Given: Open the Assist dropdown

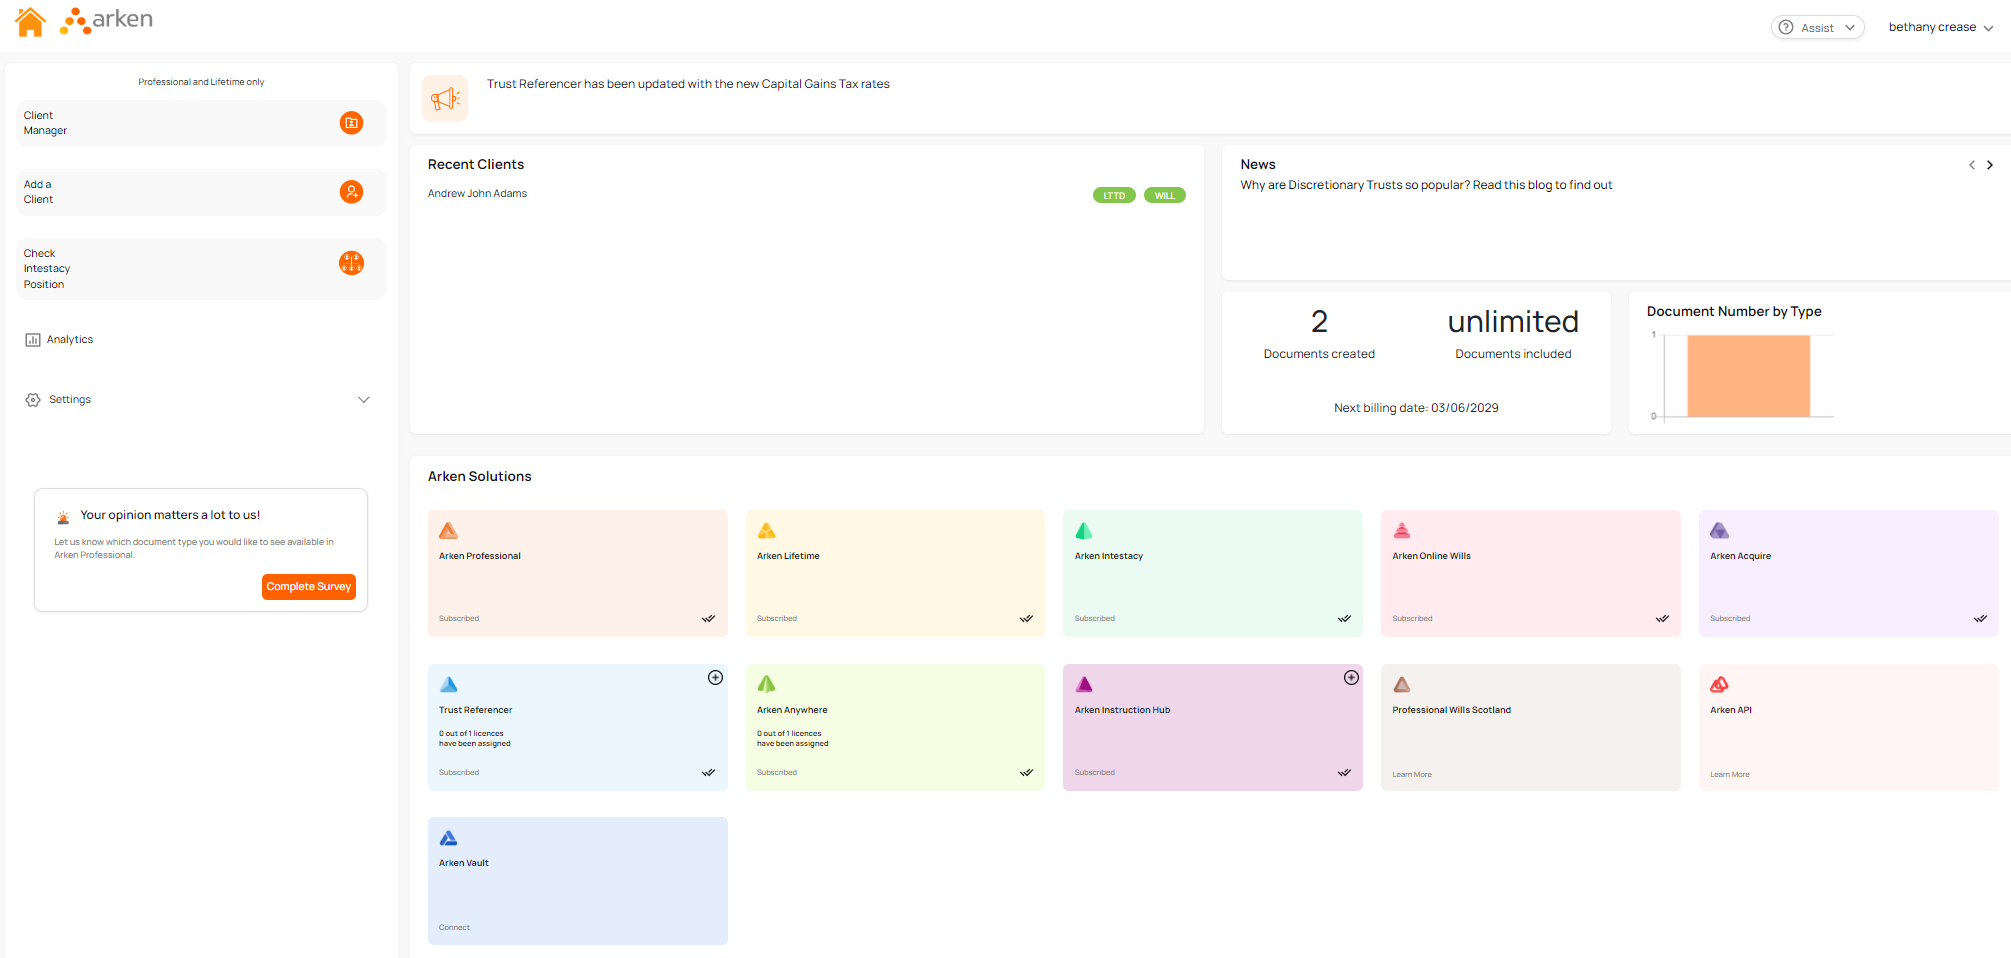Looking at the screenshot, I should click(x=1817, y=28).
